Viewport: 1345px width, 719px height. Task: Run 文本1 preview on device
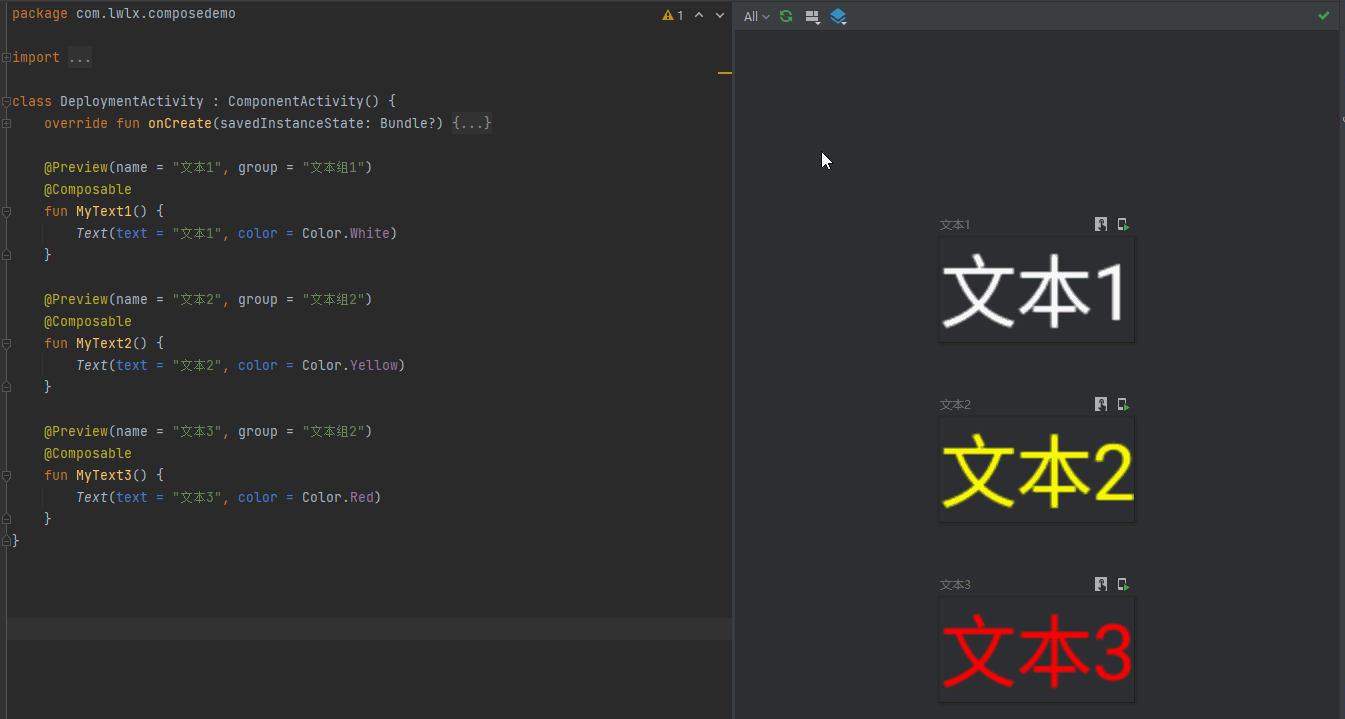1122,224
